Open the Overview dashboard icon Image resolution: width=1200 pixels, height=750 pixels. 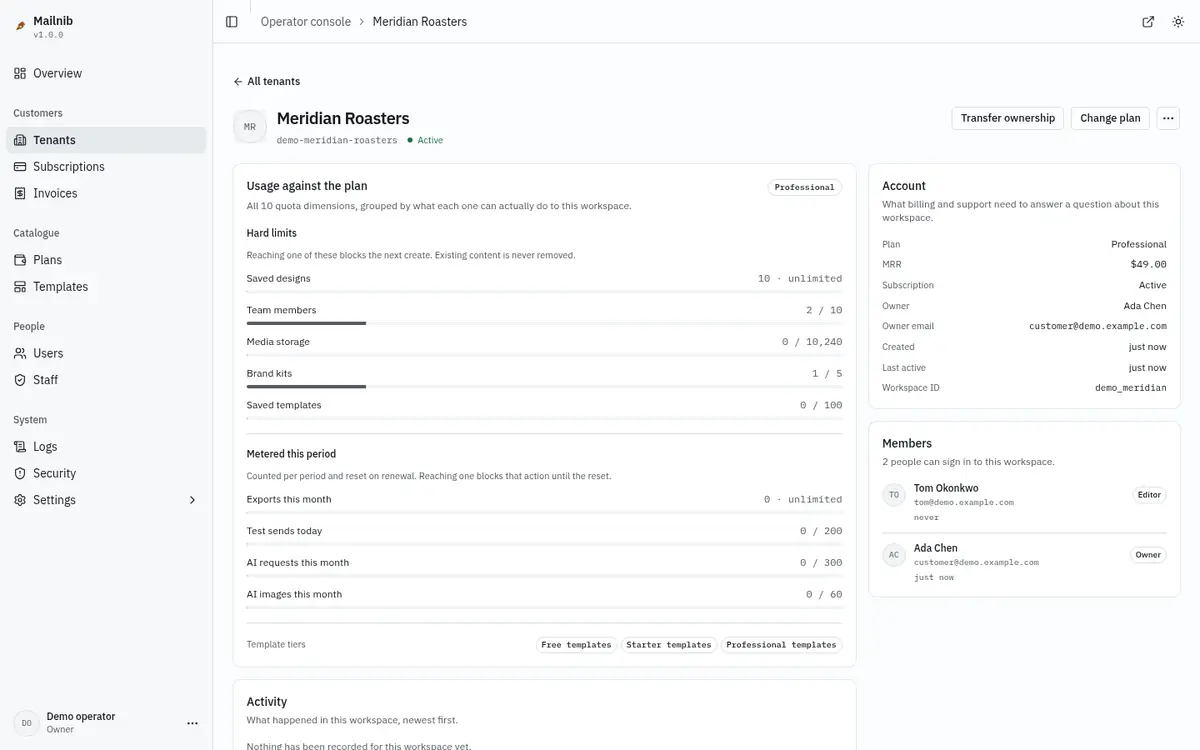tap(20, 73)
